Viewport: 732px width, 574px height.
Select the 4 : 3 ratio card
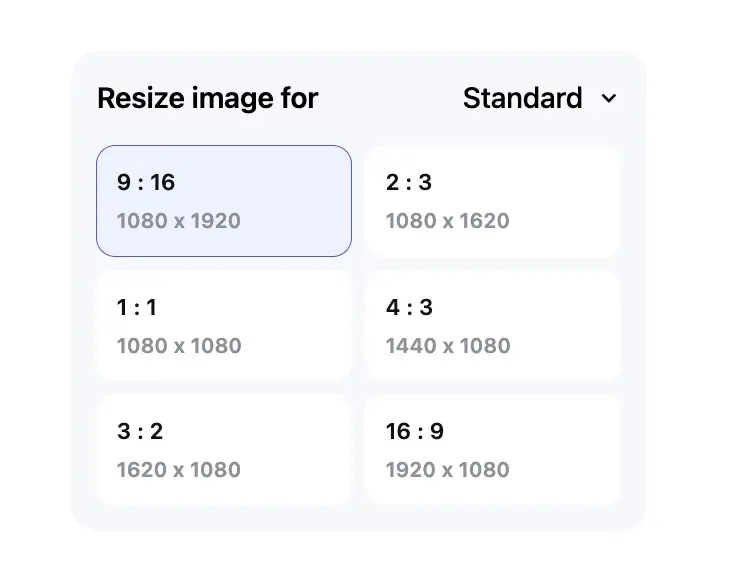click(492, 325)
